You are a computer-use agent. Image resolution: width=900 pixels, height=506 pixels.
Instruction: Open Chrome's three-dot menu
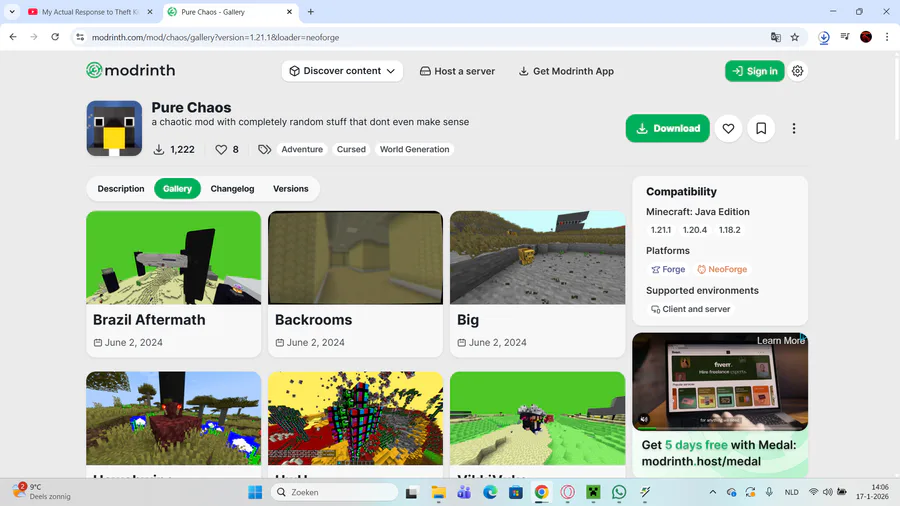click(887, 37)
